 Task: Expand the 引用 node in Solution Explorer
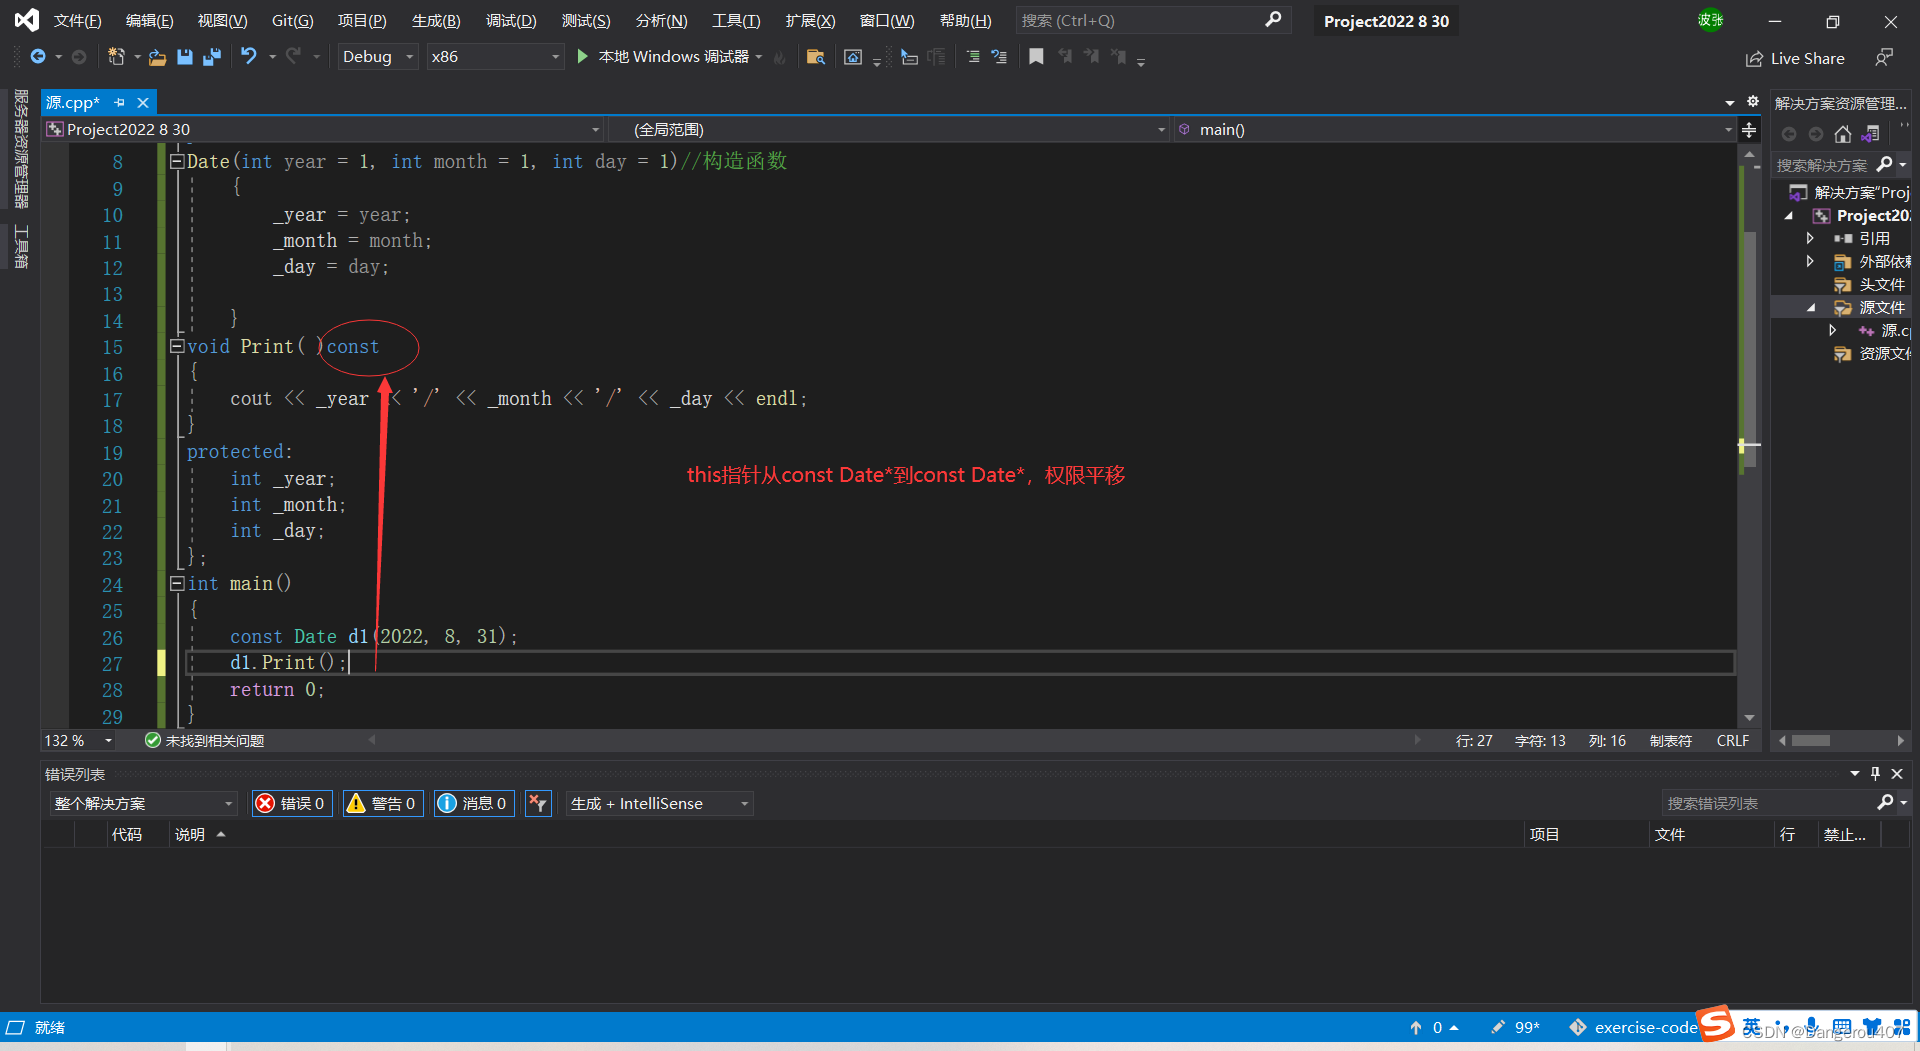[x=1809, y=238]
